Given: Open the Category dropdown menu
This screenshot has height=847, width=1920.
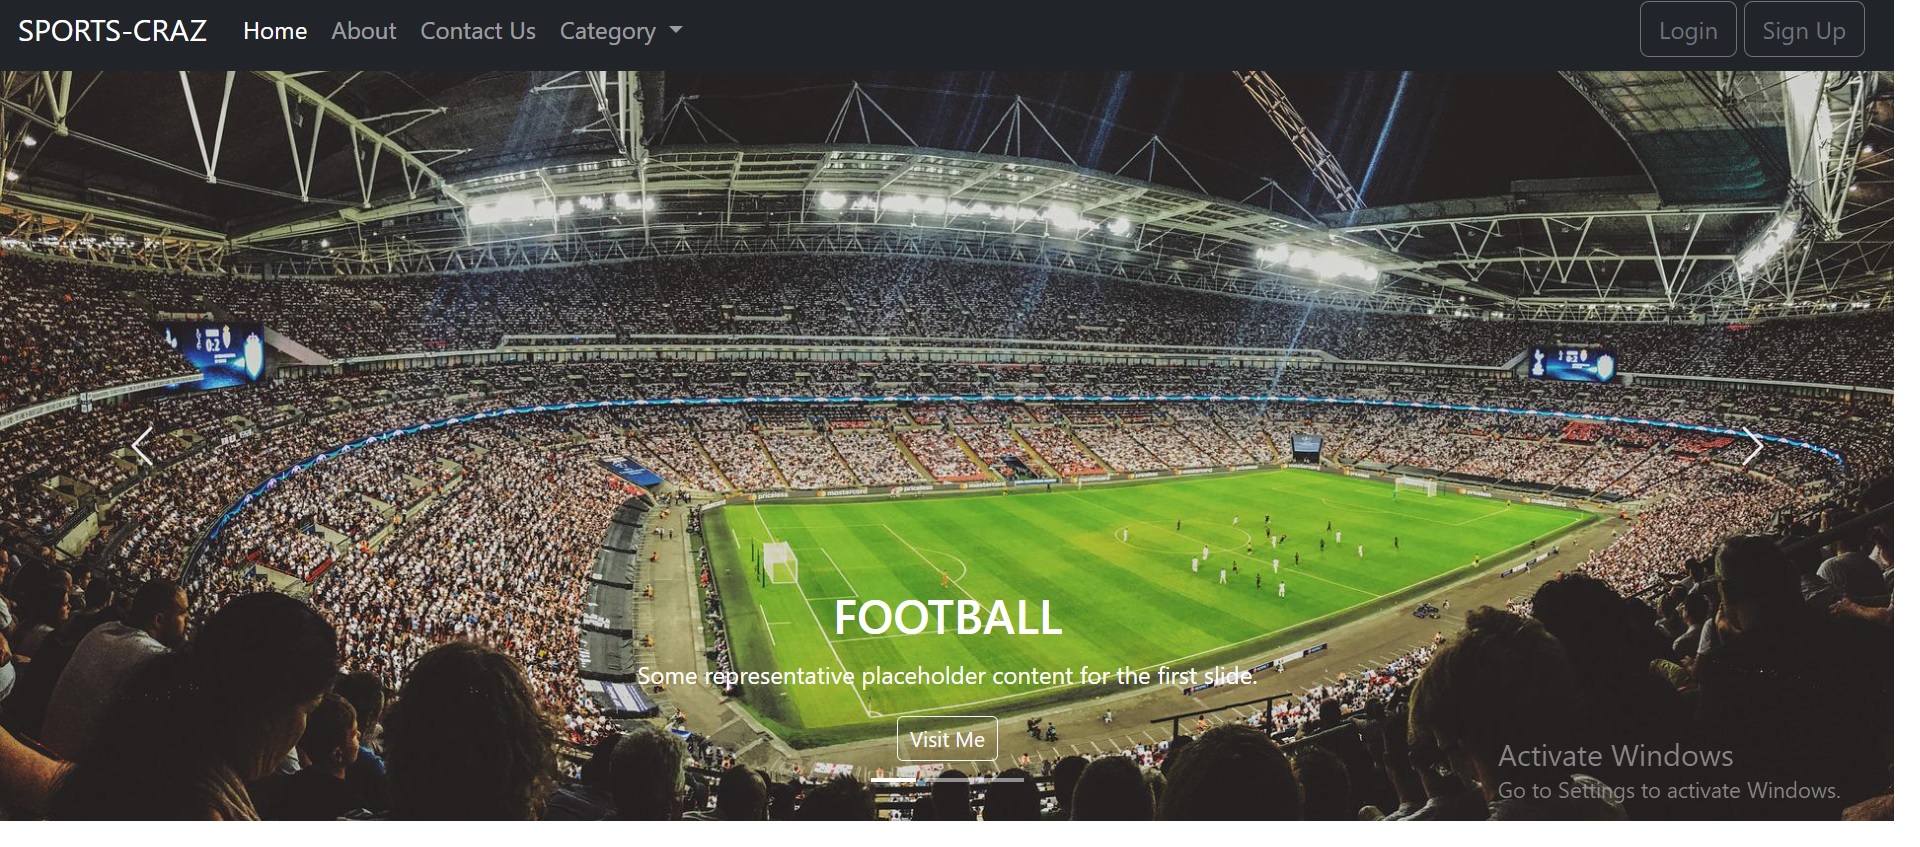Looking at the screenshot, I should [621, 31].
